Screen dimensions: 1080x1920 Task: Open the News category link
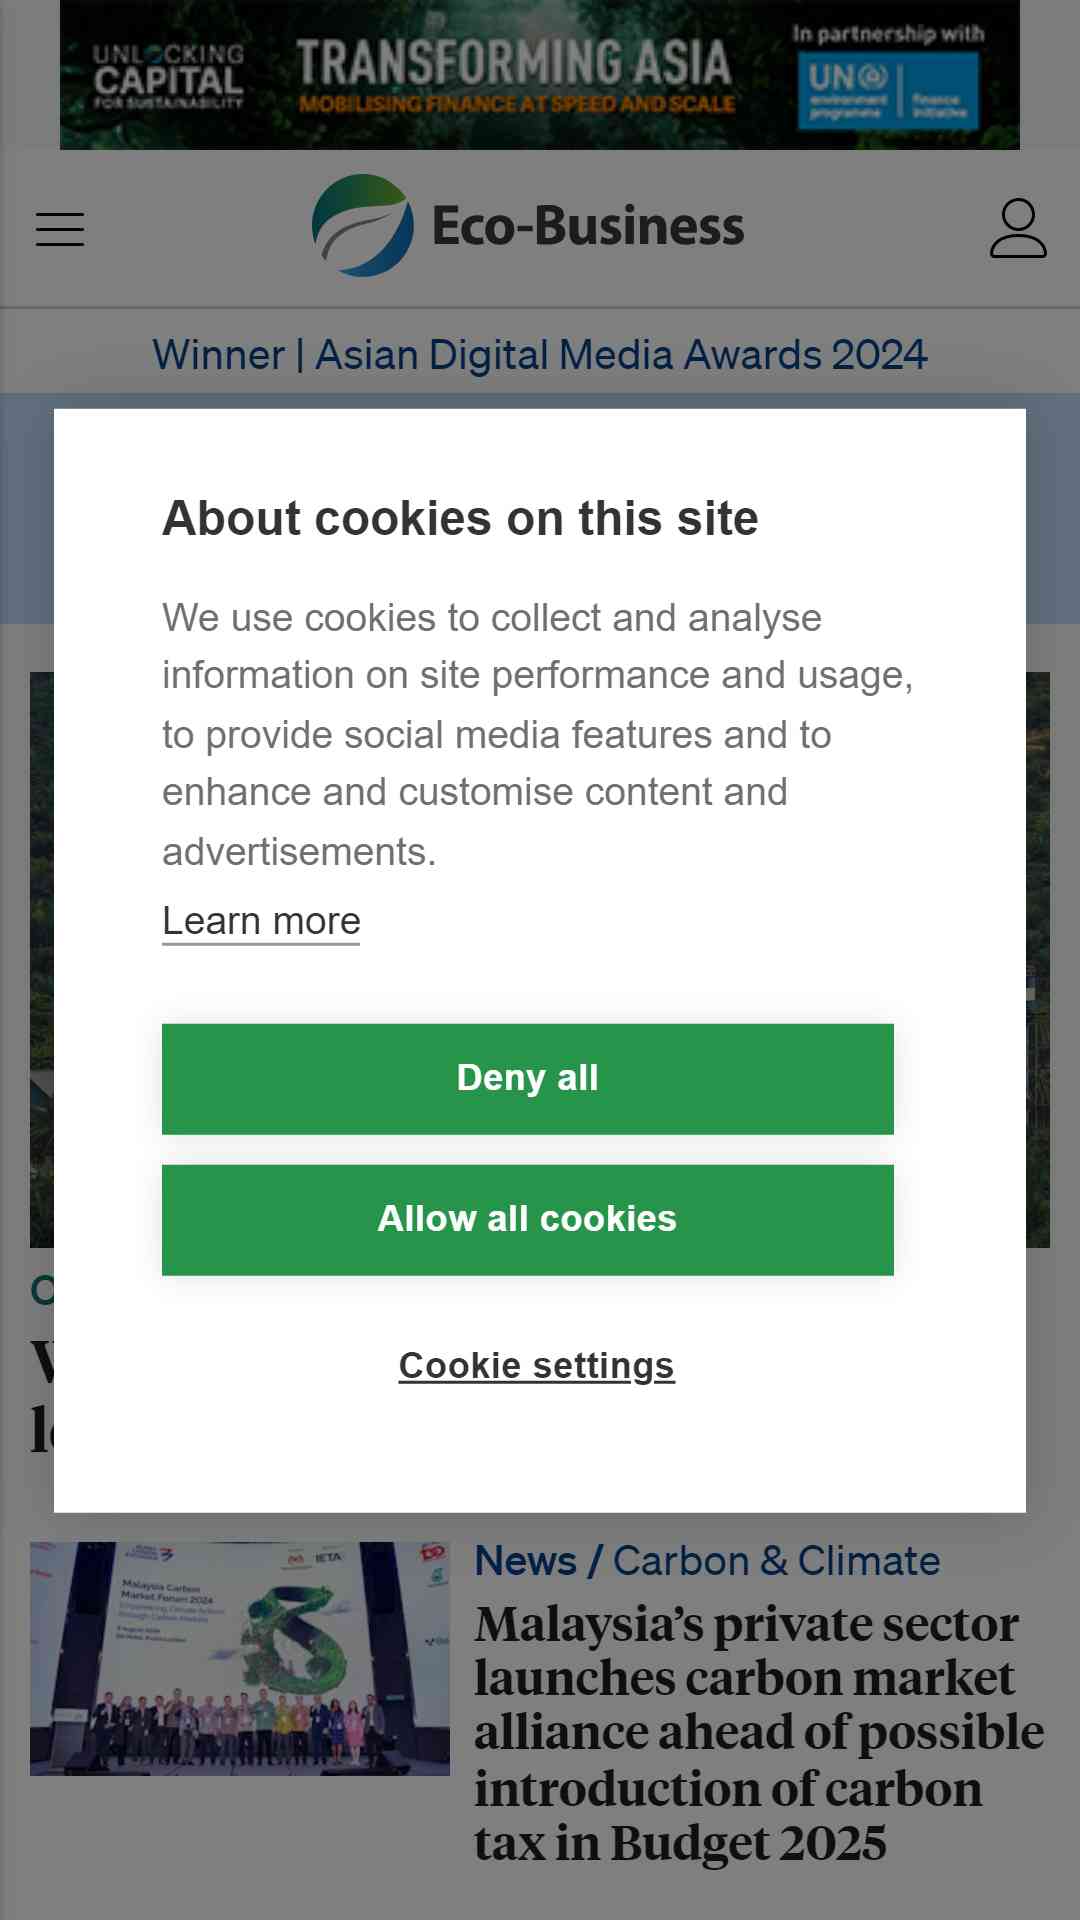tap(526, 1561)
